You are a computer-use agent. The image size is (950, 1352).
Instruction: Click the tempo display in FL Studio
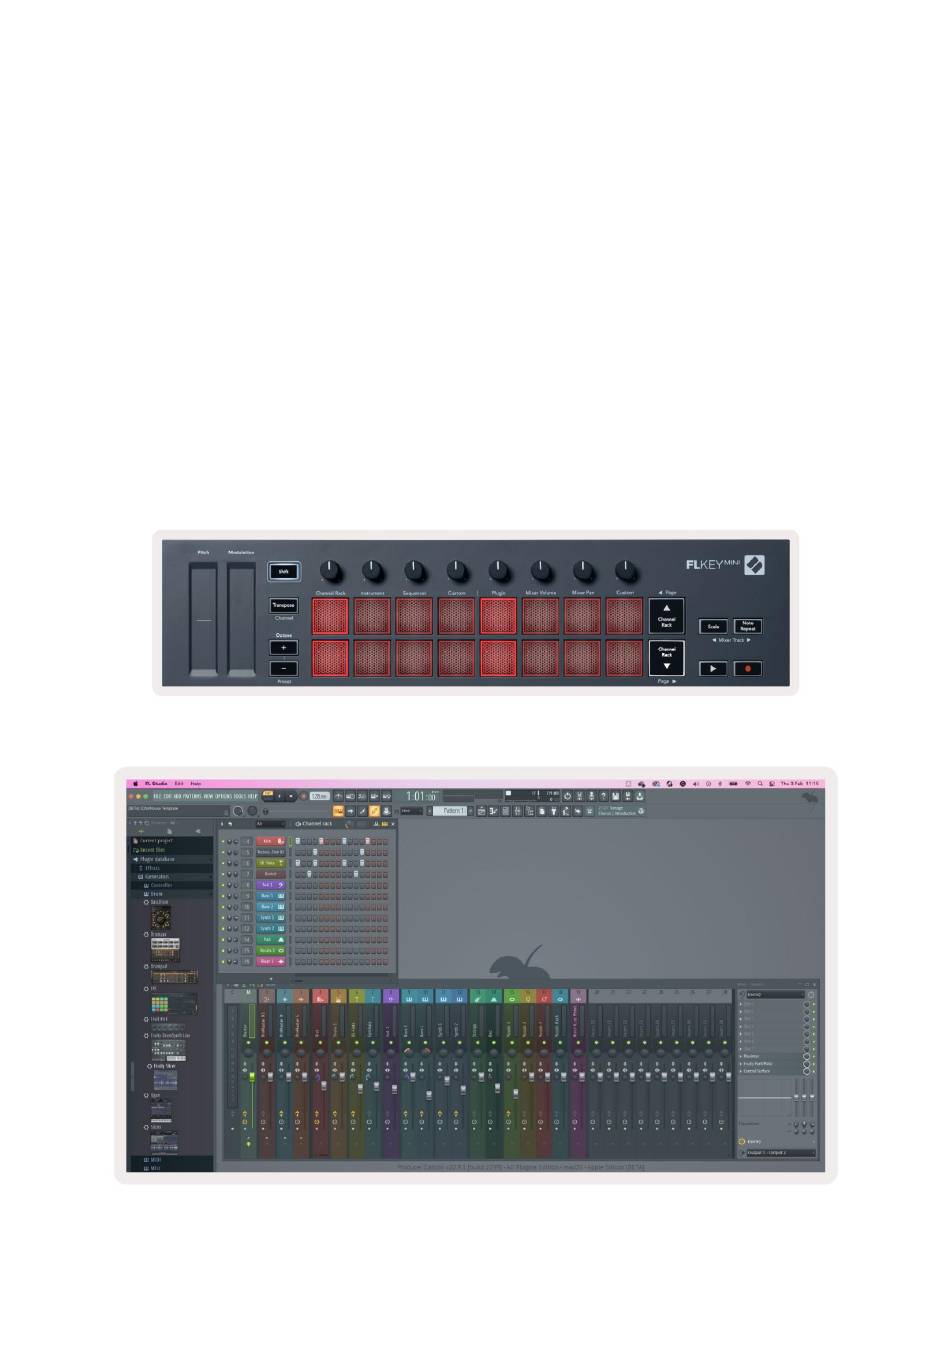(320, 797)
